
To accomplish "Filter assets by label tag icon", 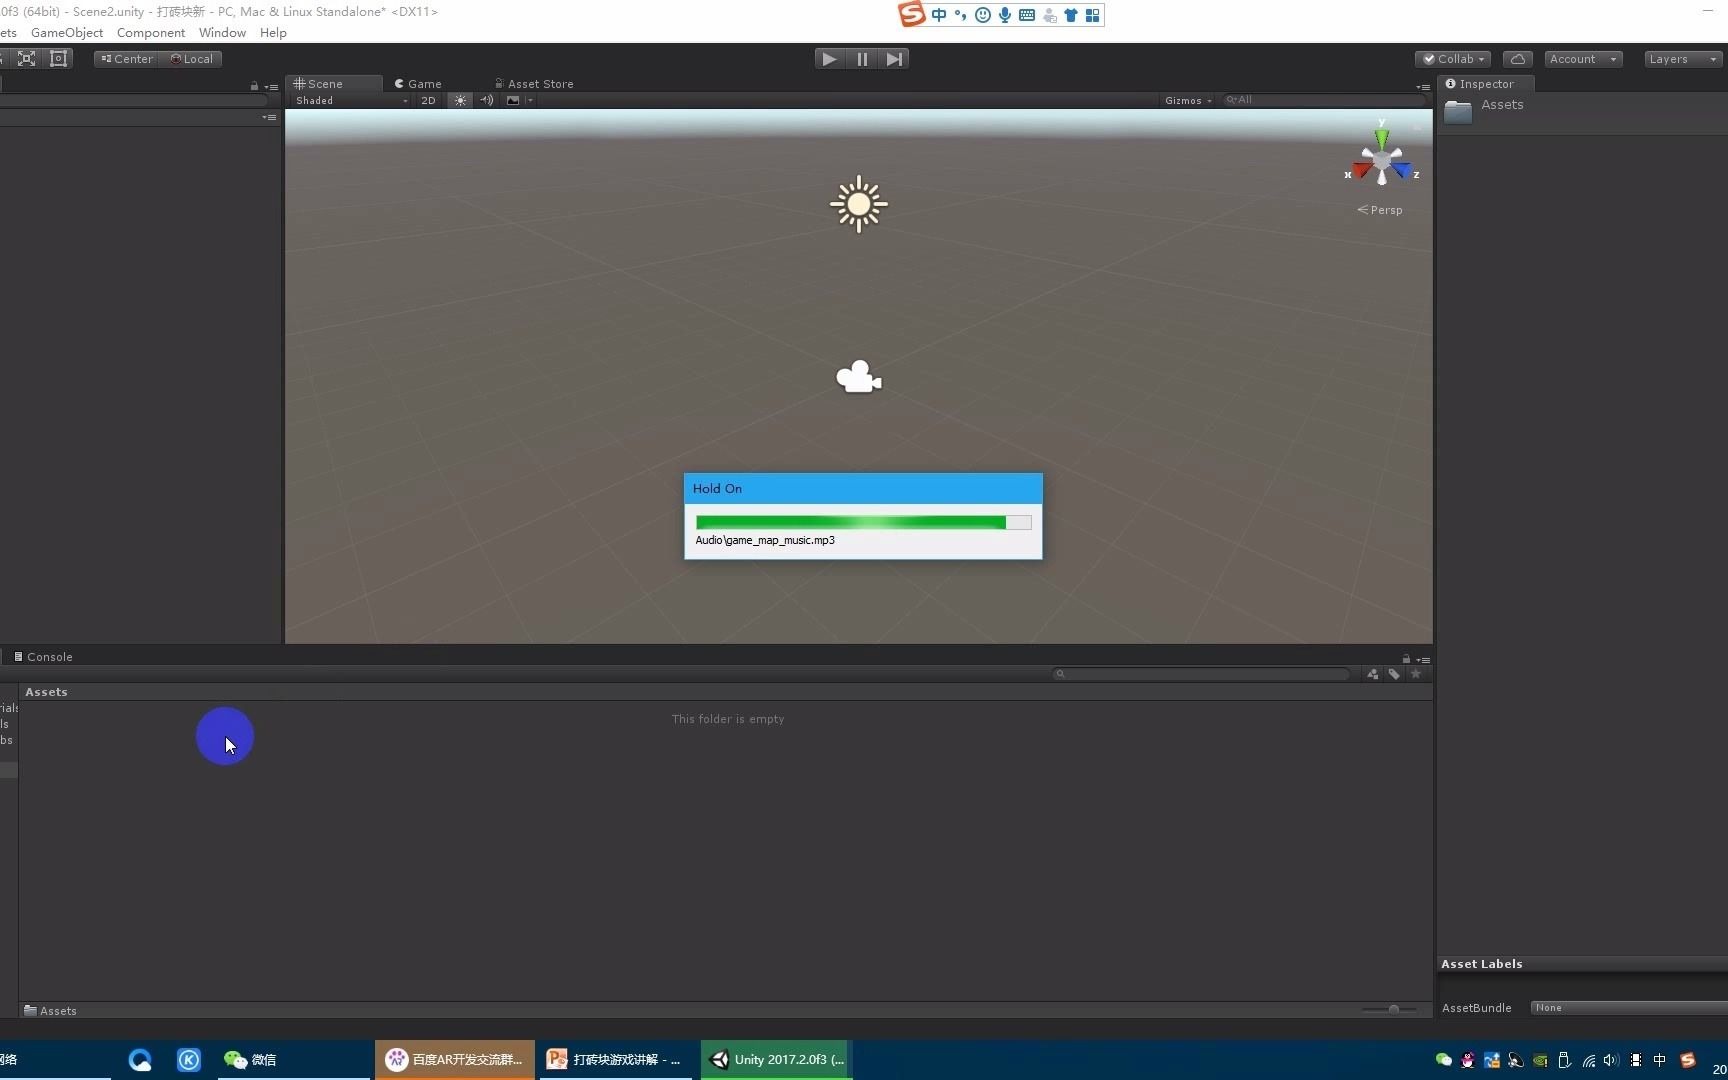I will click(1394, 673).
